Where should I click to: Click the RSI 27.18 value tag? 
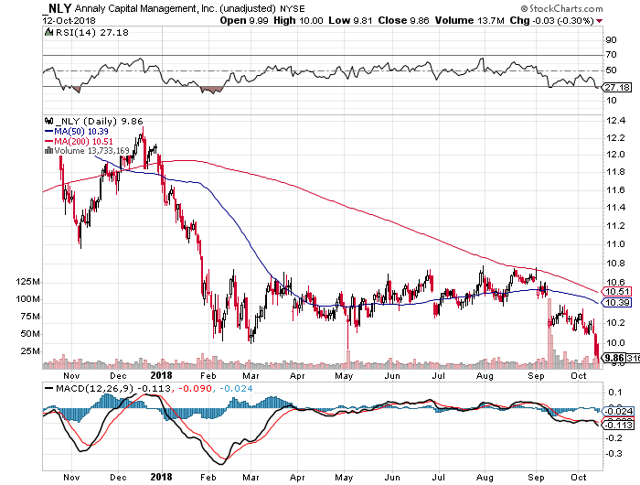(x=617, y=87)
